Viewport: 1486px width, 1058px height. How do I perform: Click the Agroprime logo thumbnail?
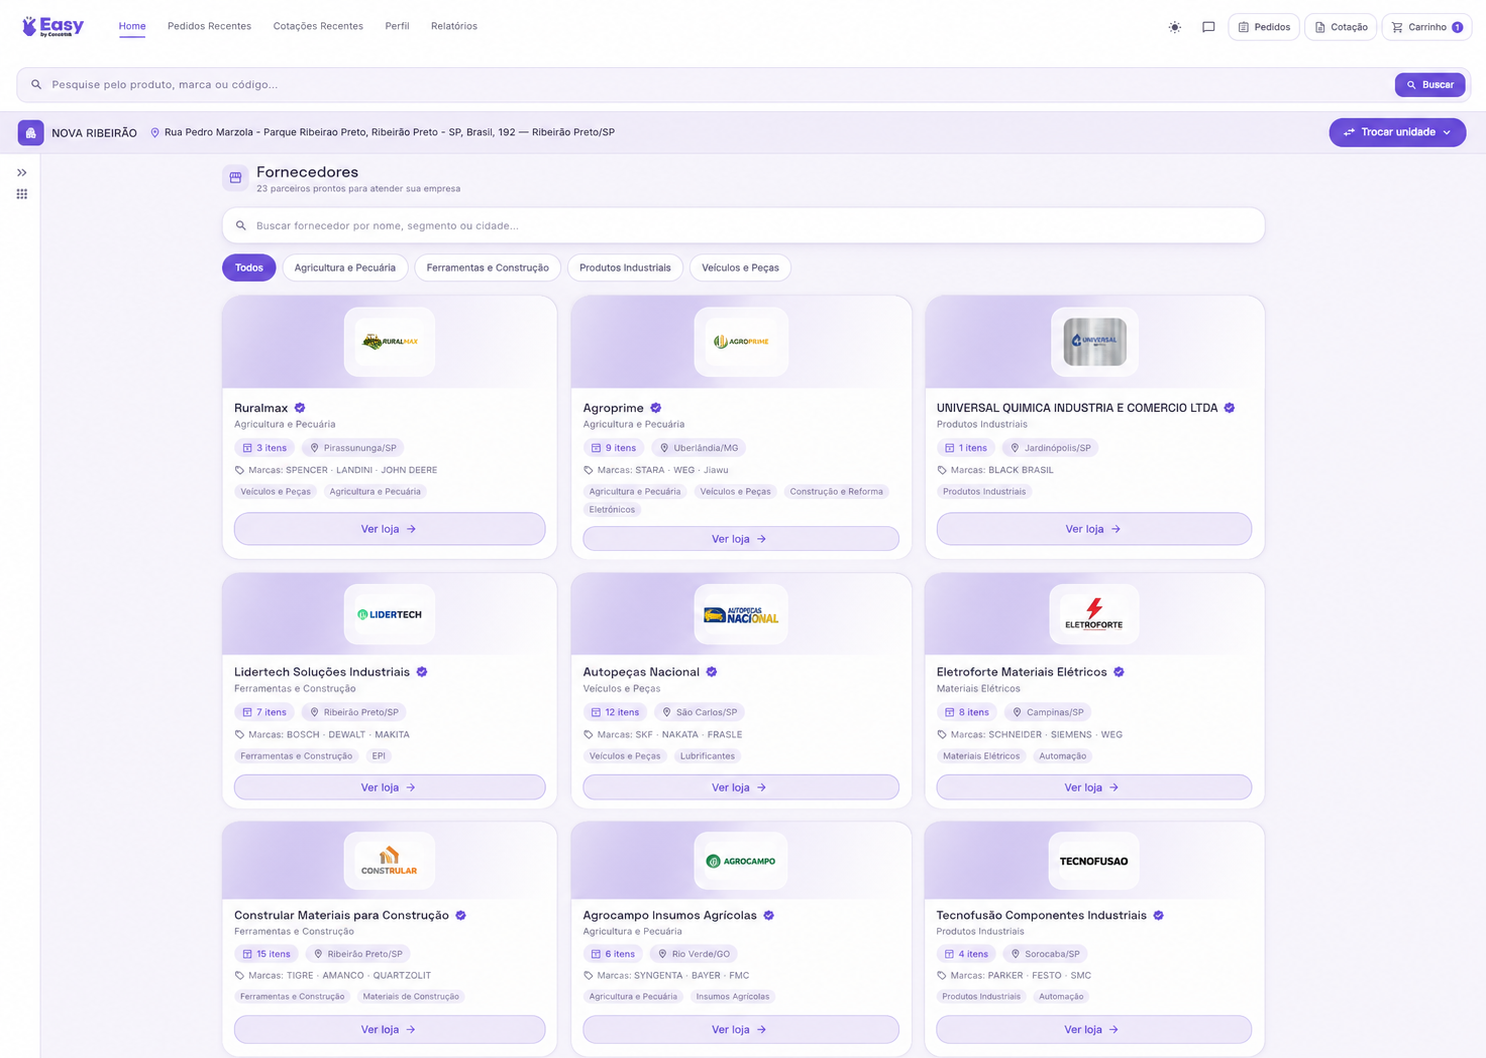click(741, 342)
